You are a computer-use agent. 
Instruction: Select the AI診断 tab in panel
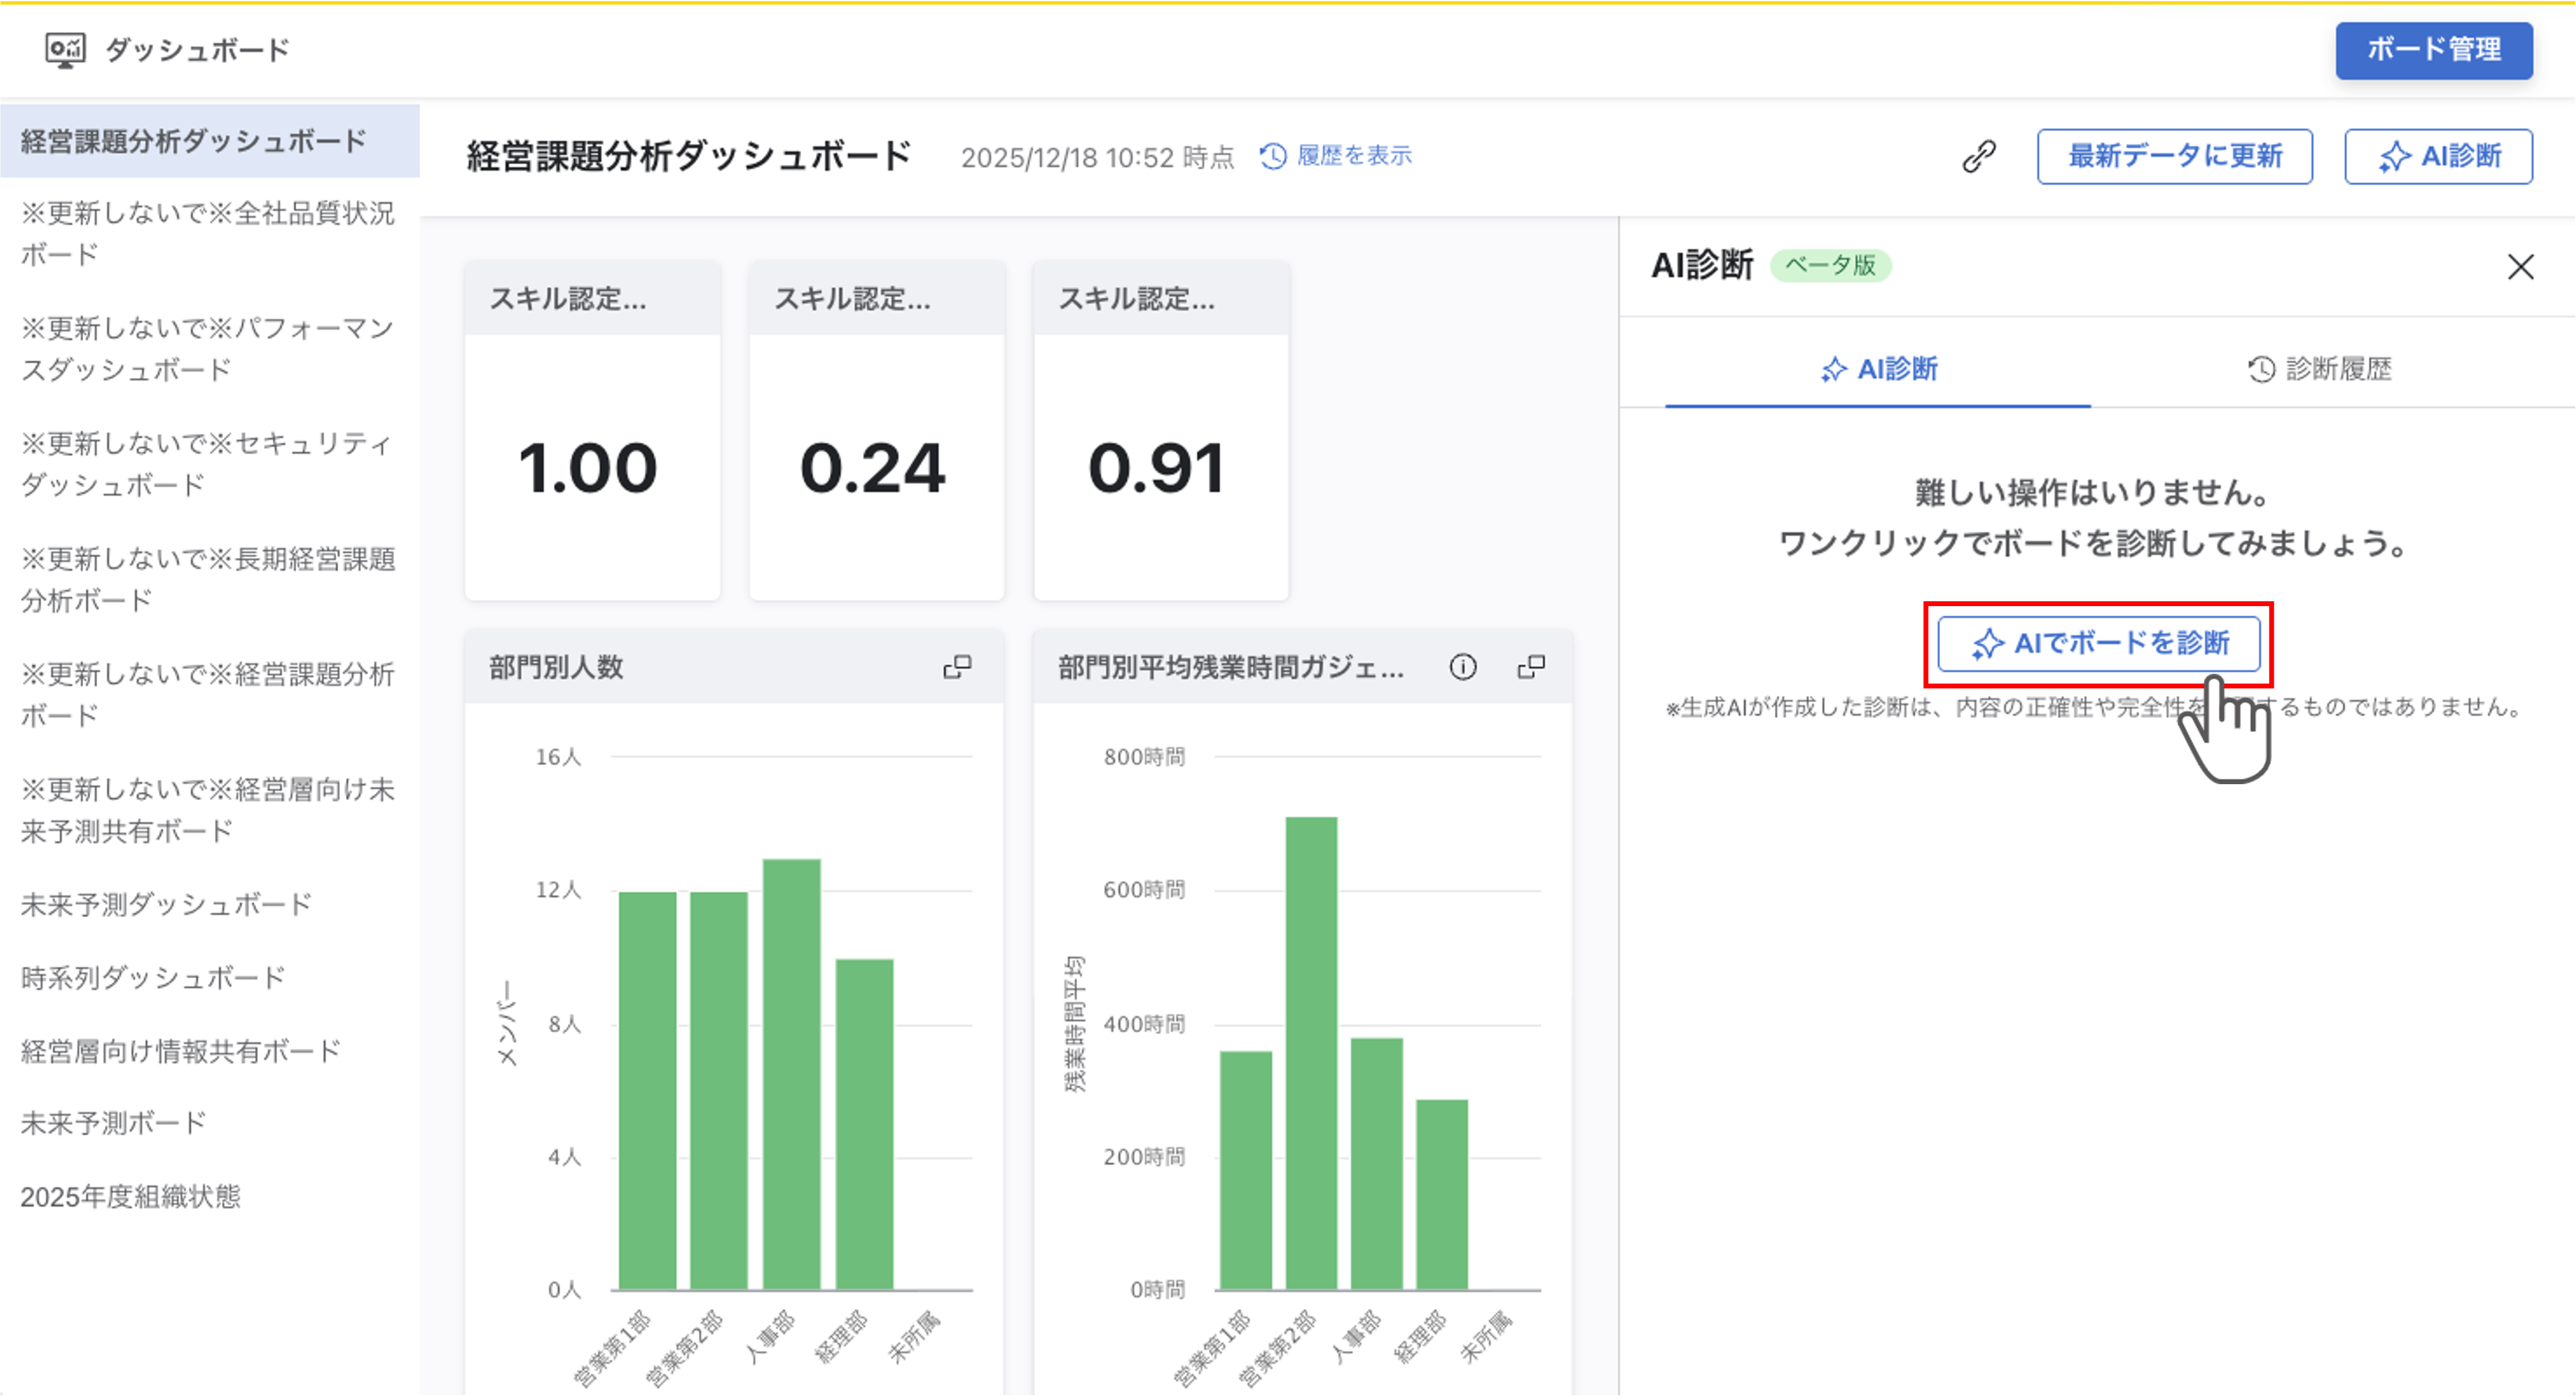point(1878,369)
